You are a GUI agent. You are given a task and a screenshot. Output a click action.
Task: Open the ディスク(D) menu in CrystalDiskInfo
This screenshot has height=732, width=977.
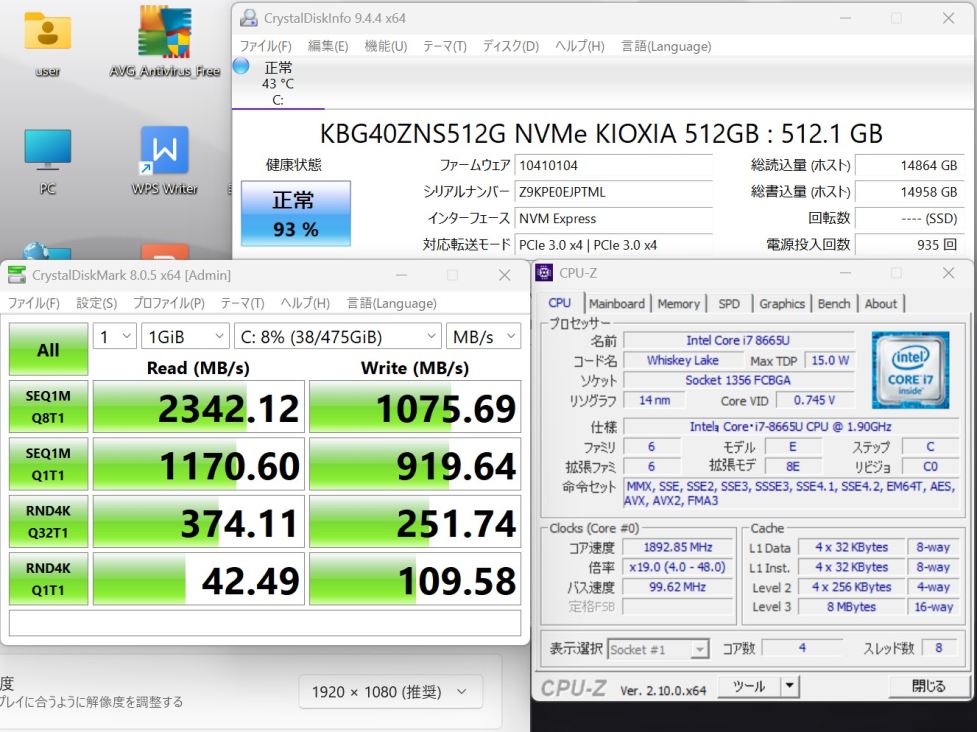510,46
